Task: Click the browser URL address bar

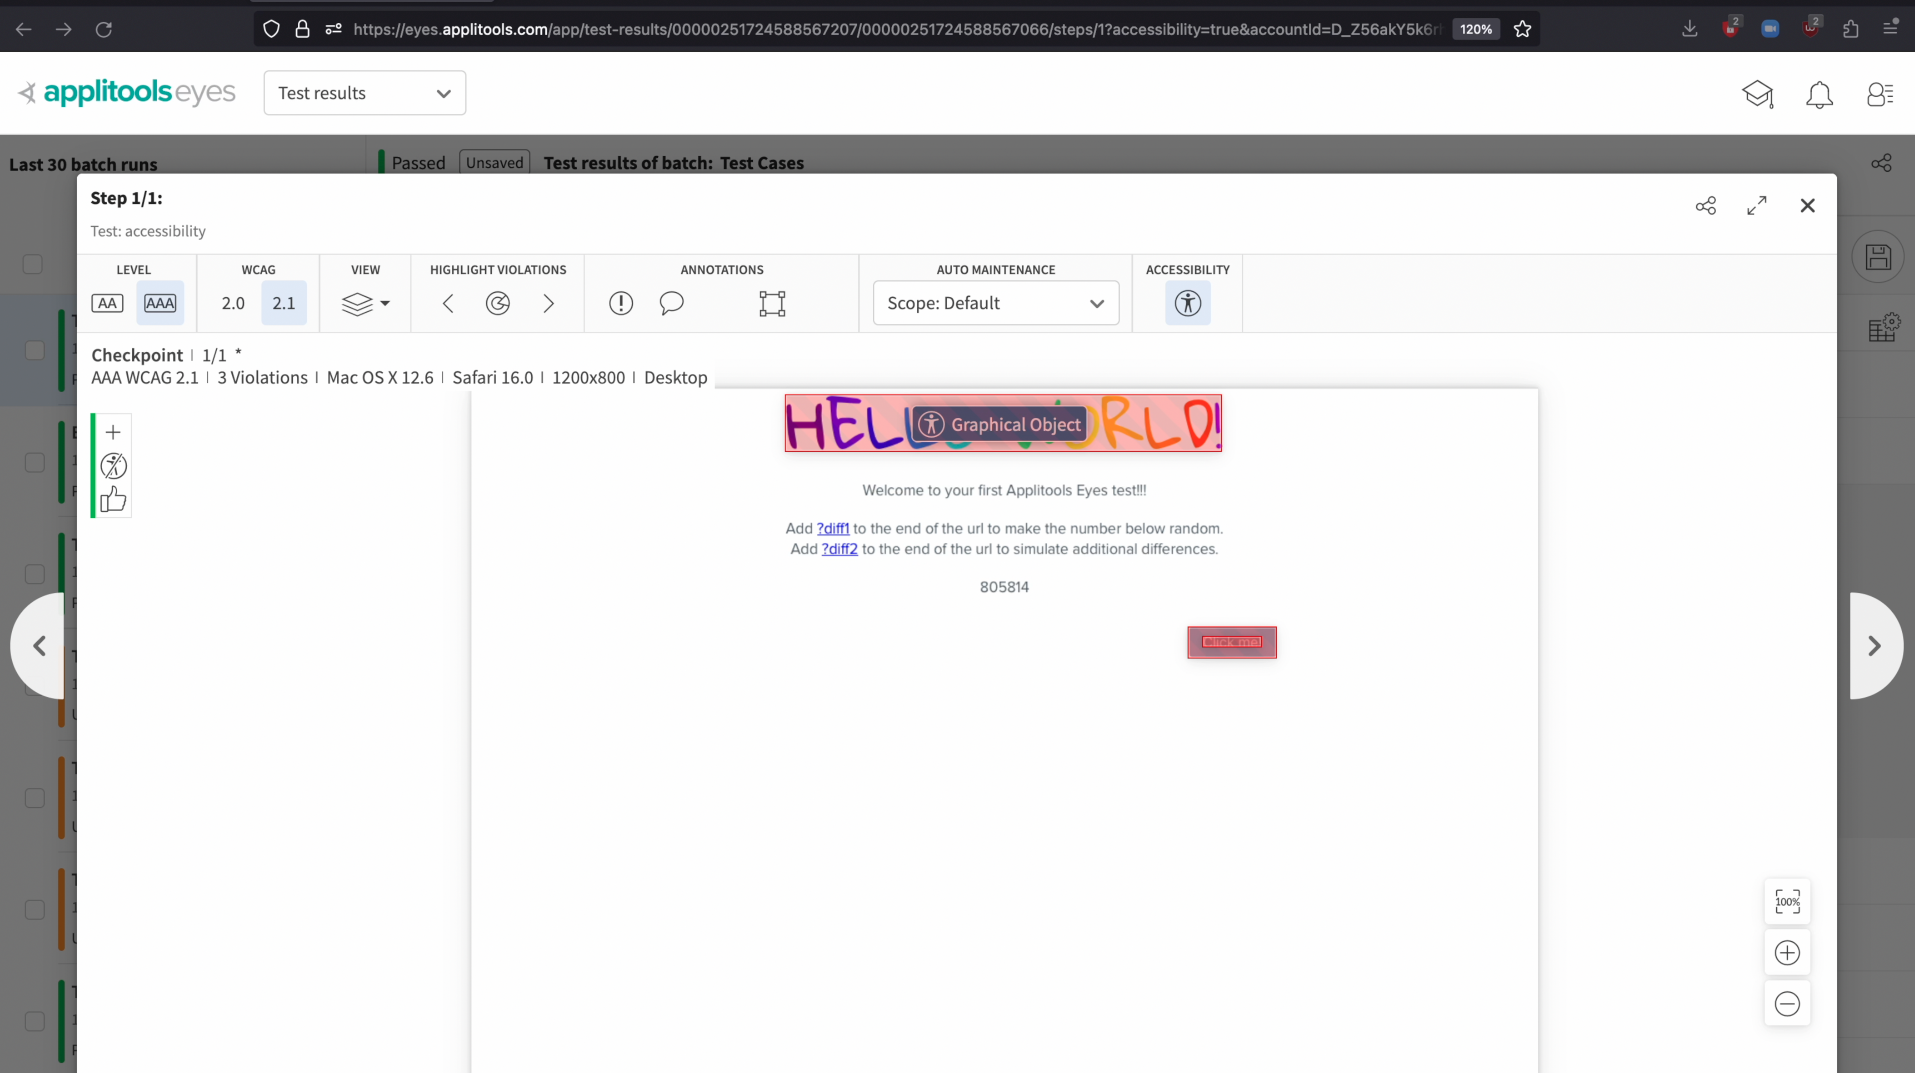Action: click(895, 29)
